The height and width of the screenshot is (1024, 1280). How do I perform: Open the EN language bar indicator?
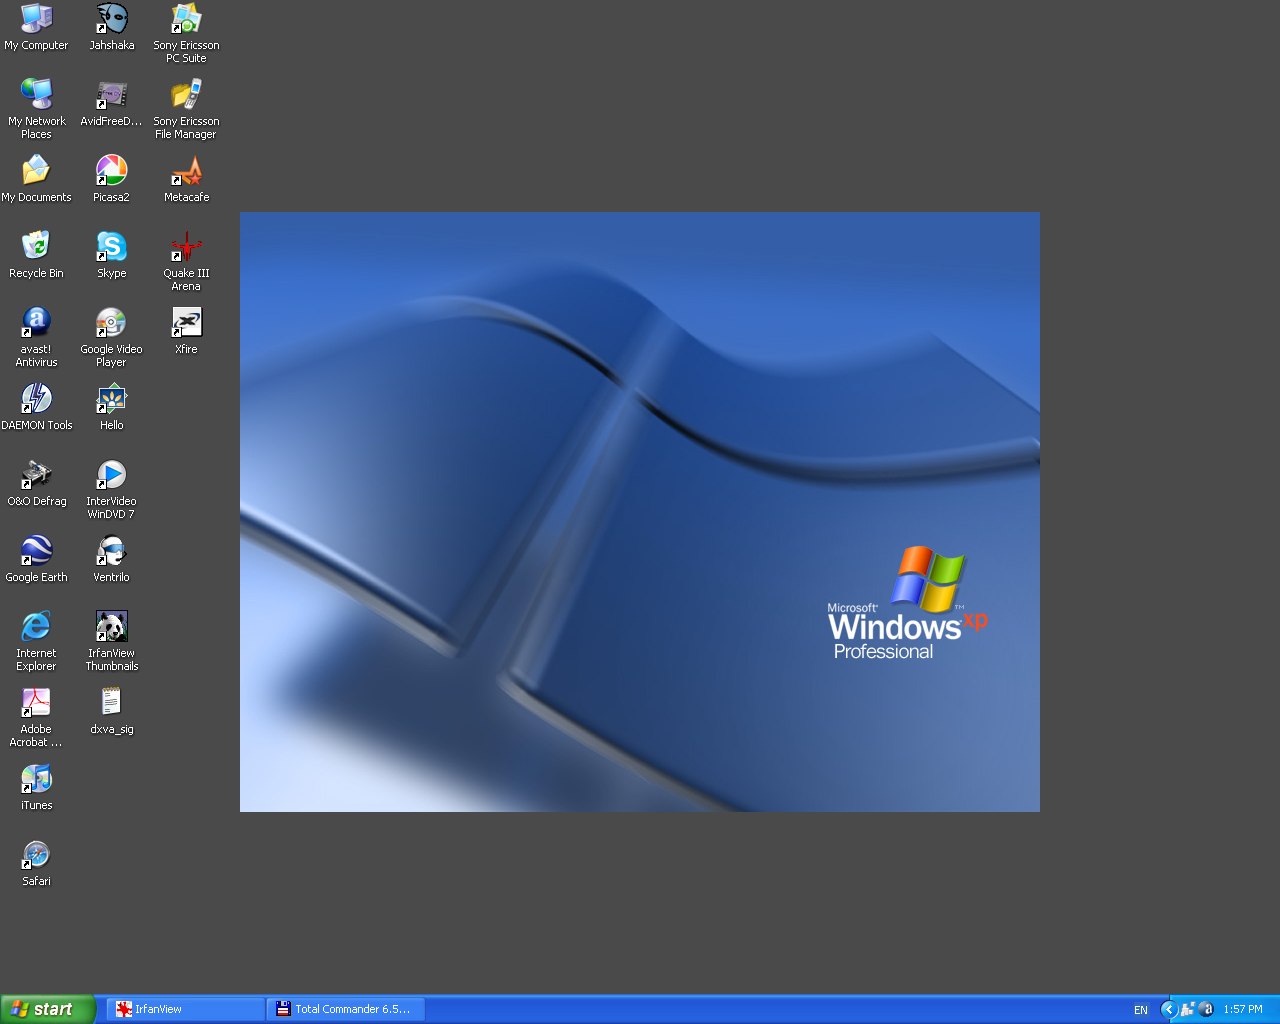(x=1141, y=1010)
